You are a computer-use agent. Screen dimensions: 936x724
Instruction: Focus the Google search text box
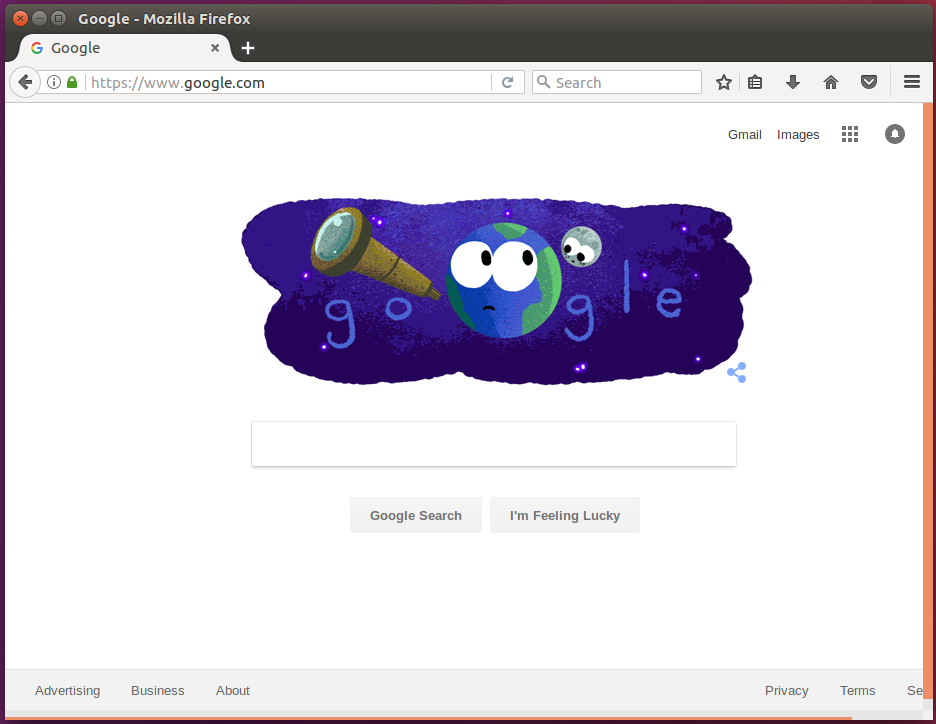(x=494, y=444)
